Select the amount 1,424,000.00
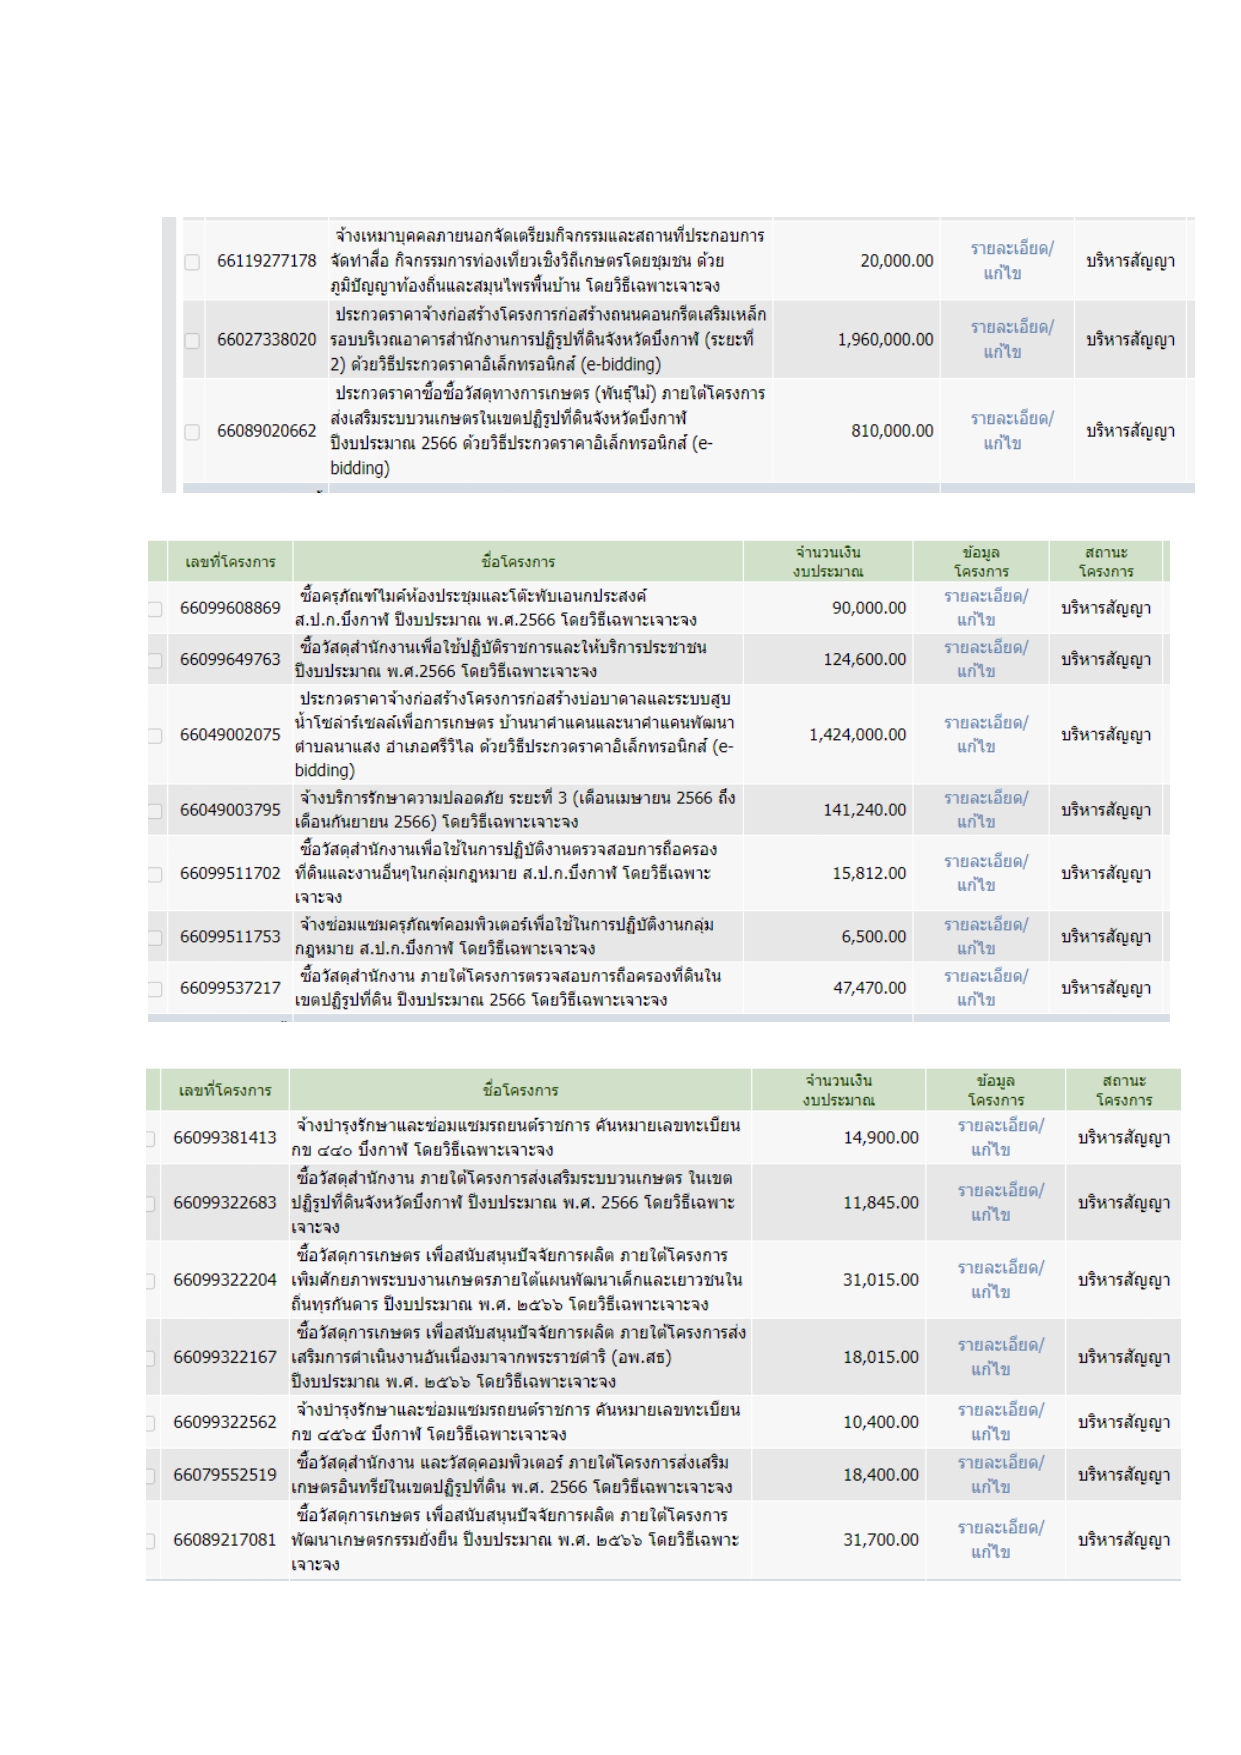 coord(858,735)
